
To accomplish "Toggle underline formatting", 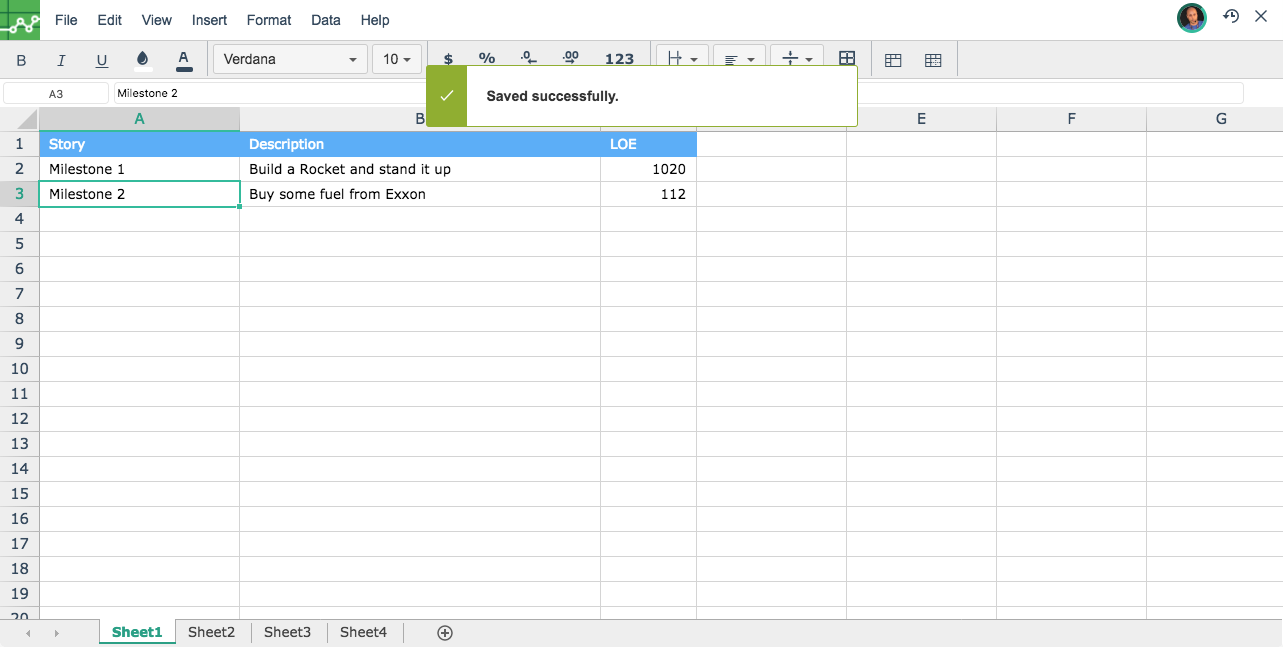I will point(101,60).
